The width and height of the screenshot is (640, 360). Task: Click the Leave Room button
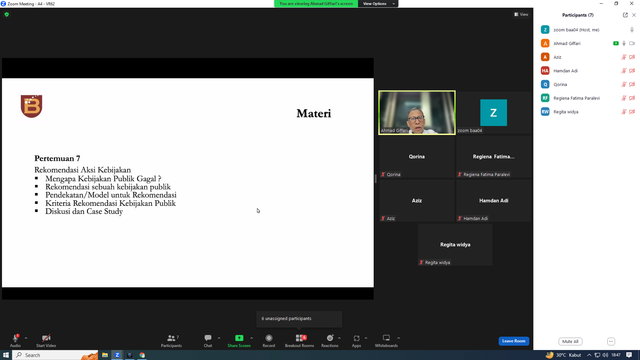(513, 341)
